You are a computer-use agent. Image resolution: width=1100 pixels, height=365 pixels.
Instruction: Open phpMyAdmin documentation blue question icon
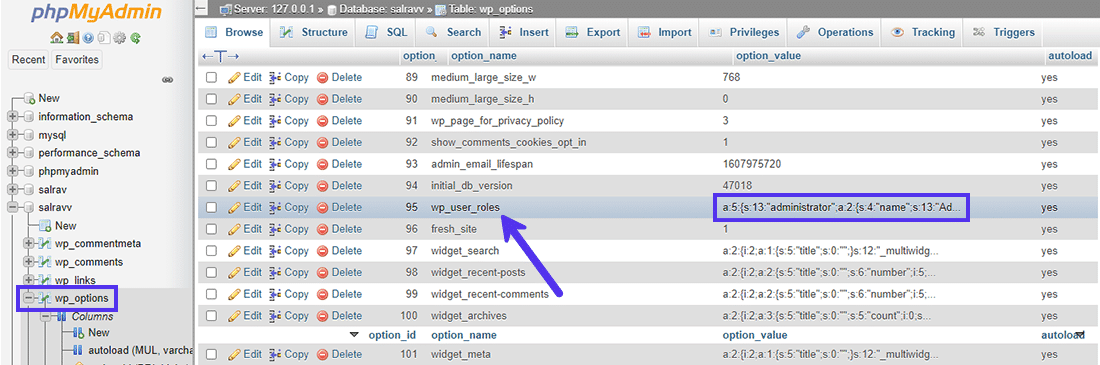[x=89, y=38]
